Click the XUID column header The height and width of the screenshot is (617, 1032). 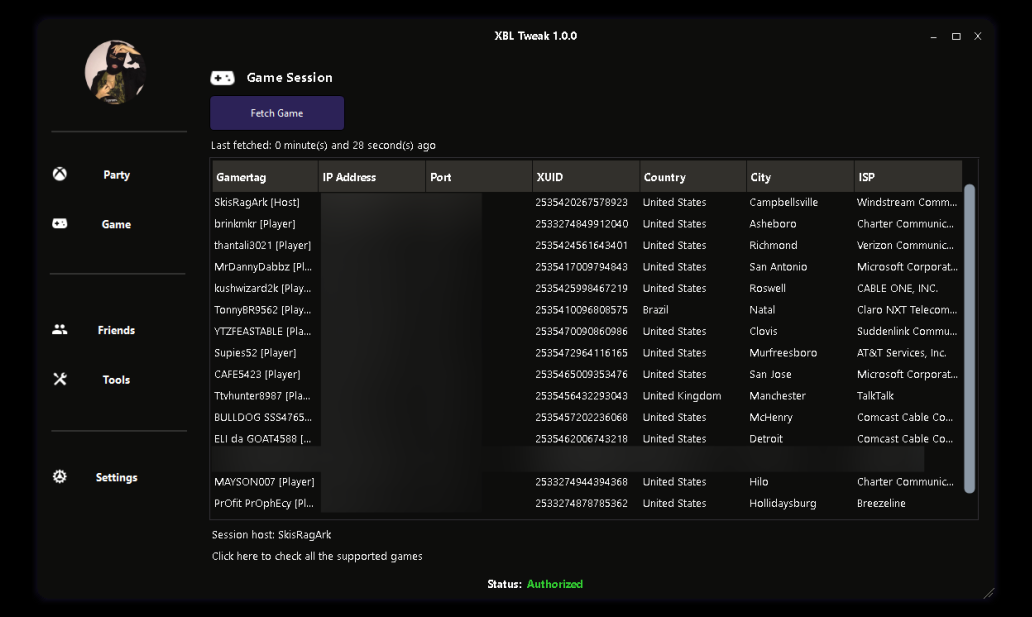586,177
